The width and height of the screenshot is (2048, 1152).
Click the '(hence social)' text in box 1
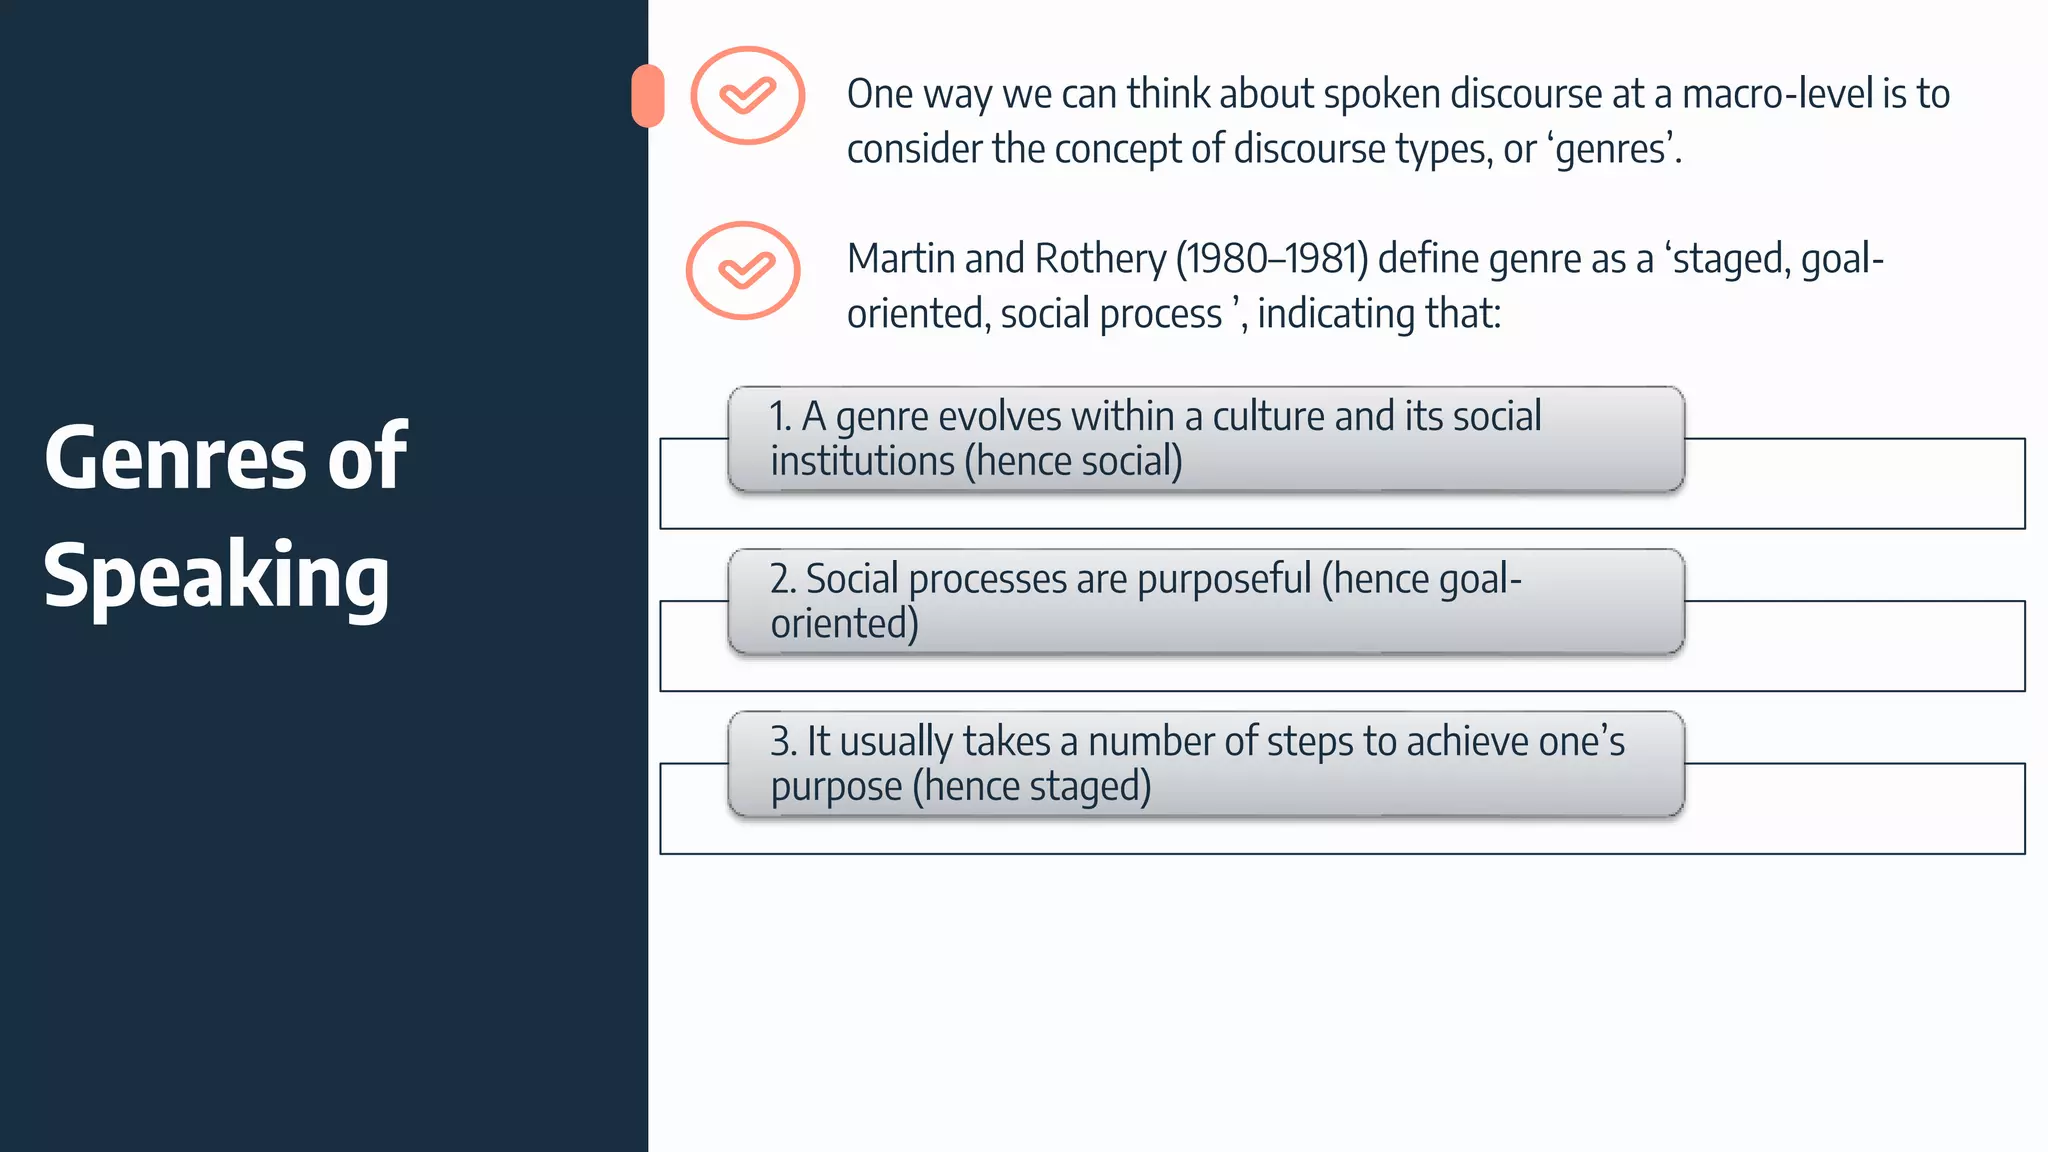[x=1073, y=462]
